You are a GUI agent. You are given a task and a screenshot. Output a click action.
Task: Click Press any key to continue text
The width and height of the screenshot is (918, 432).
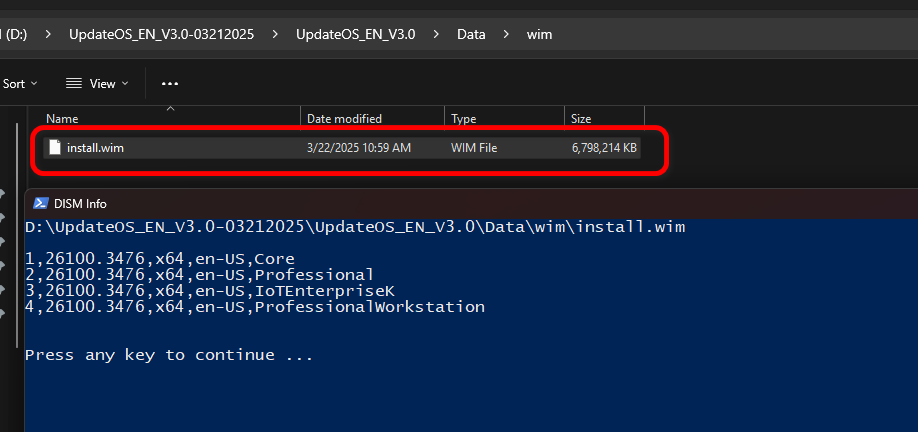point(169,355)
